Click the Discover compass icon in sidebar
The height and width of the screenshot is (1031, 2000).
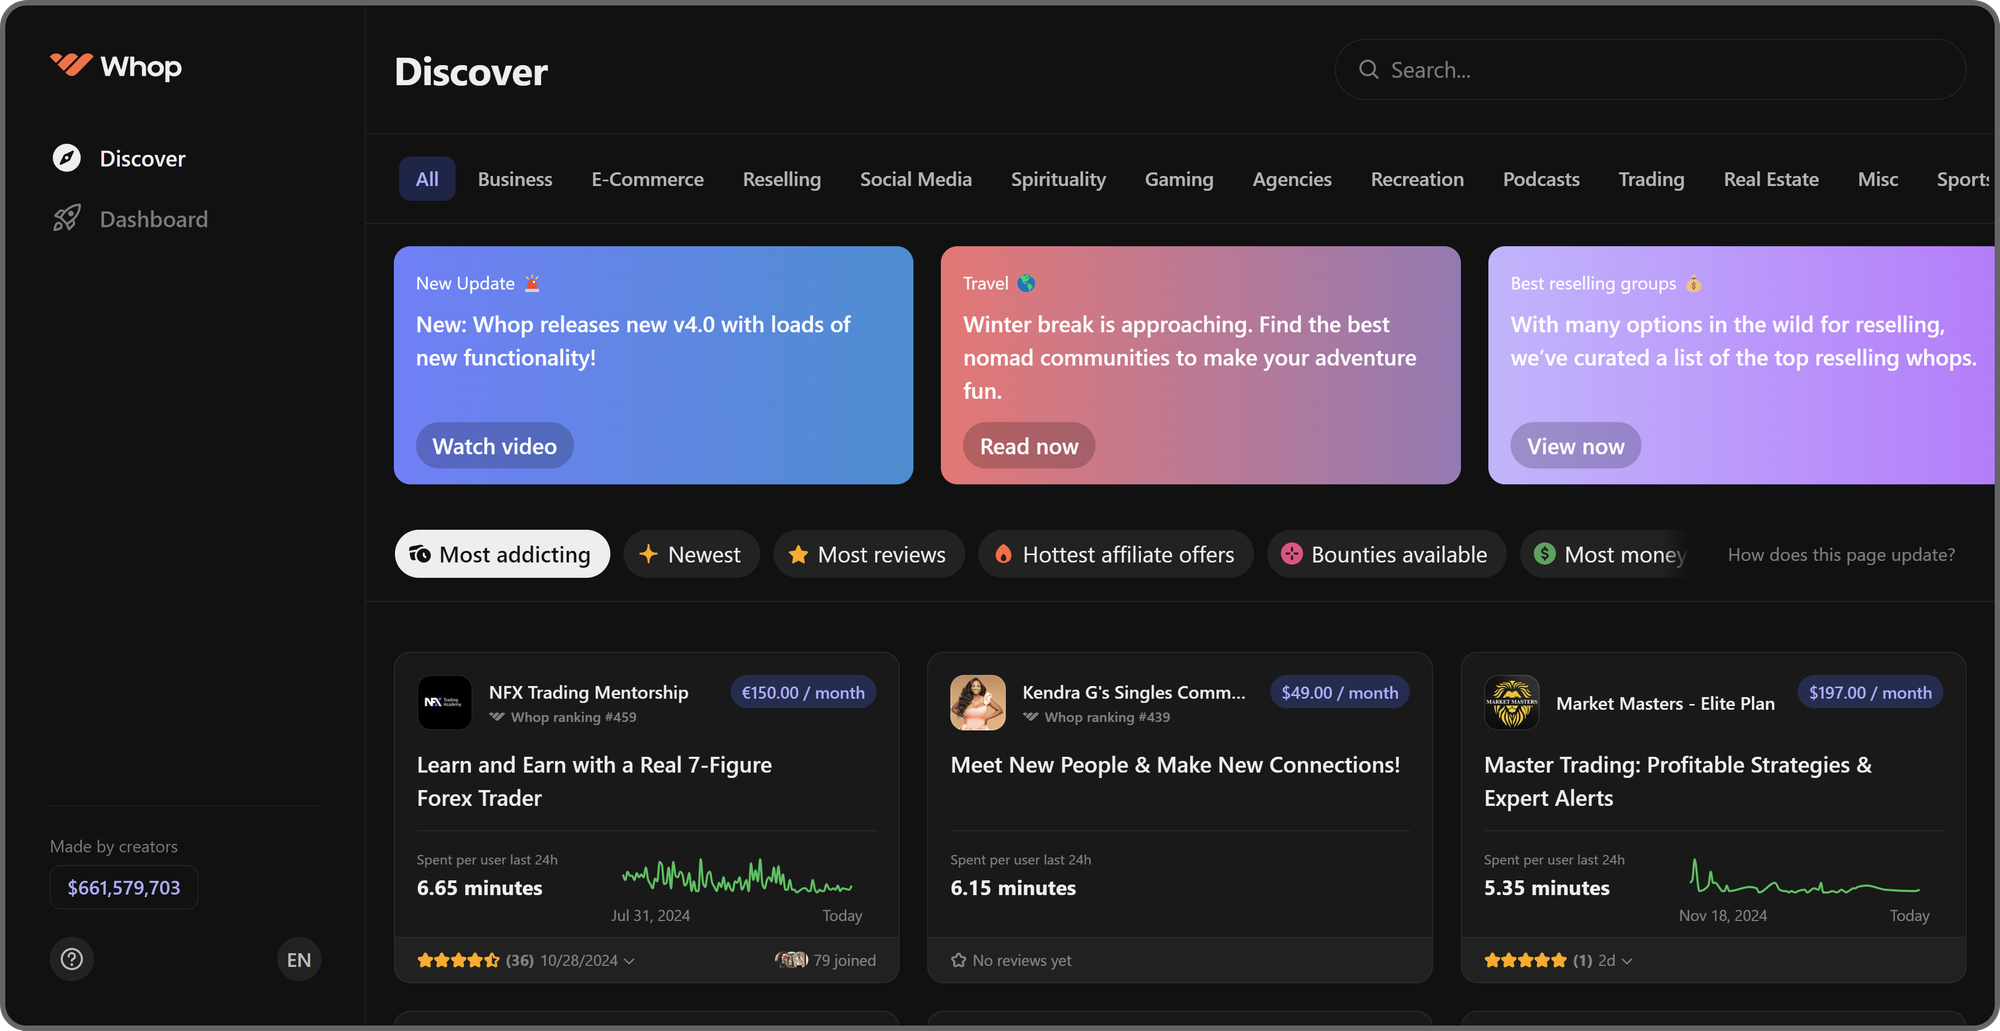[x=67, y=158]
